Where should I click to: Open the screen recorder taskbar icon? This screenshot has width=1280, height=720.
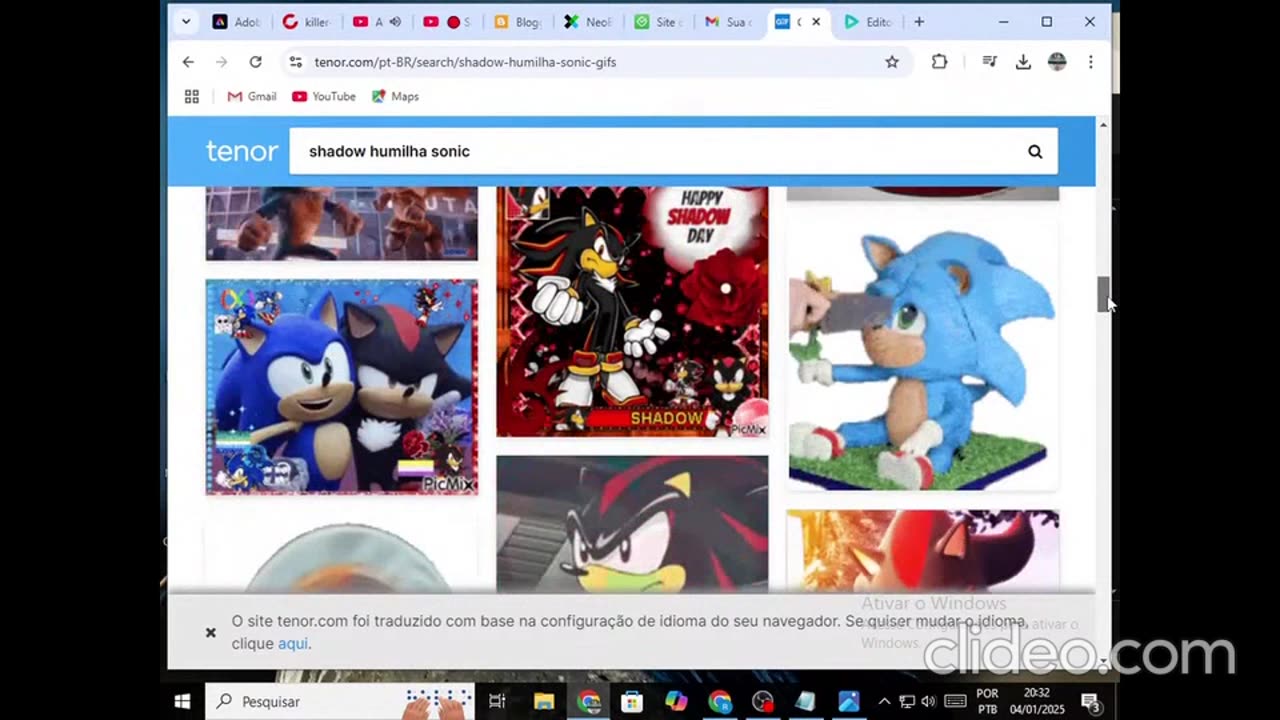[x=764, y=701]
